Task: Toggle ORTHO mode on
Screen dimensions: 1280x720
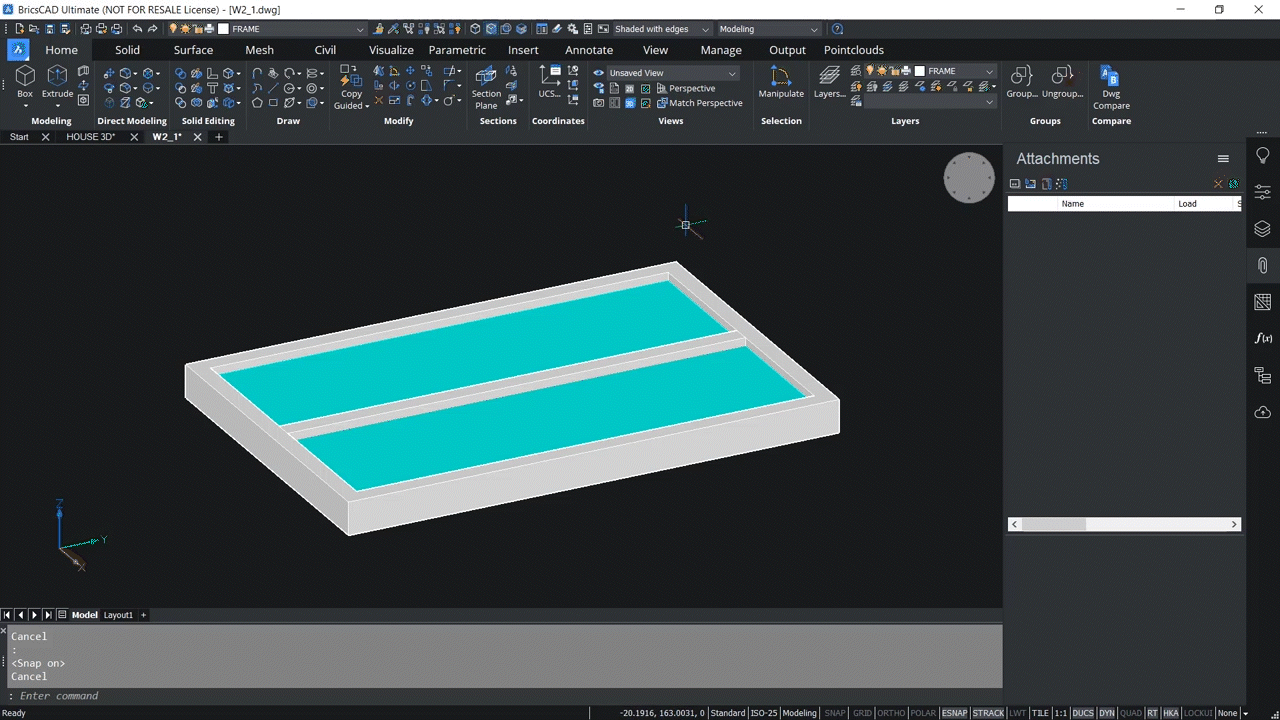Action: point(889,712)
